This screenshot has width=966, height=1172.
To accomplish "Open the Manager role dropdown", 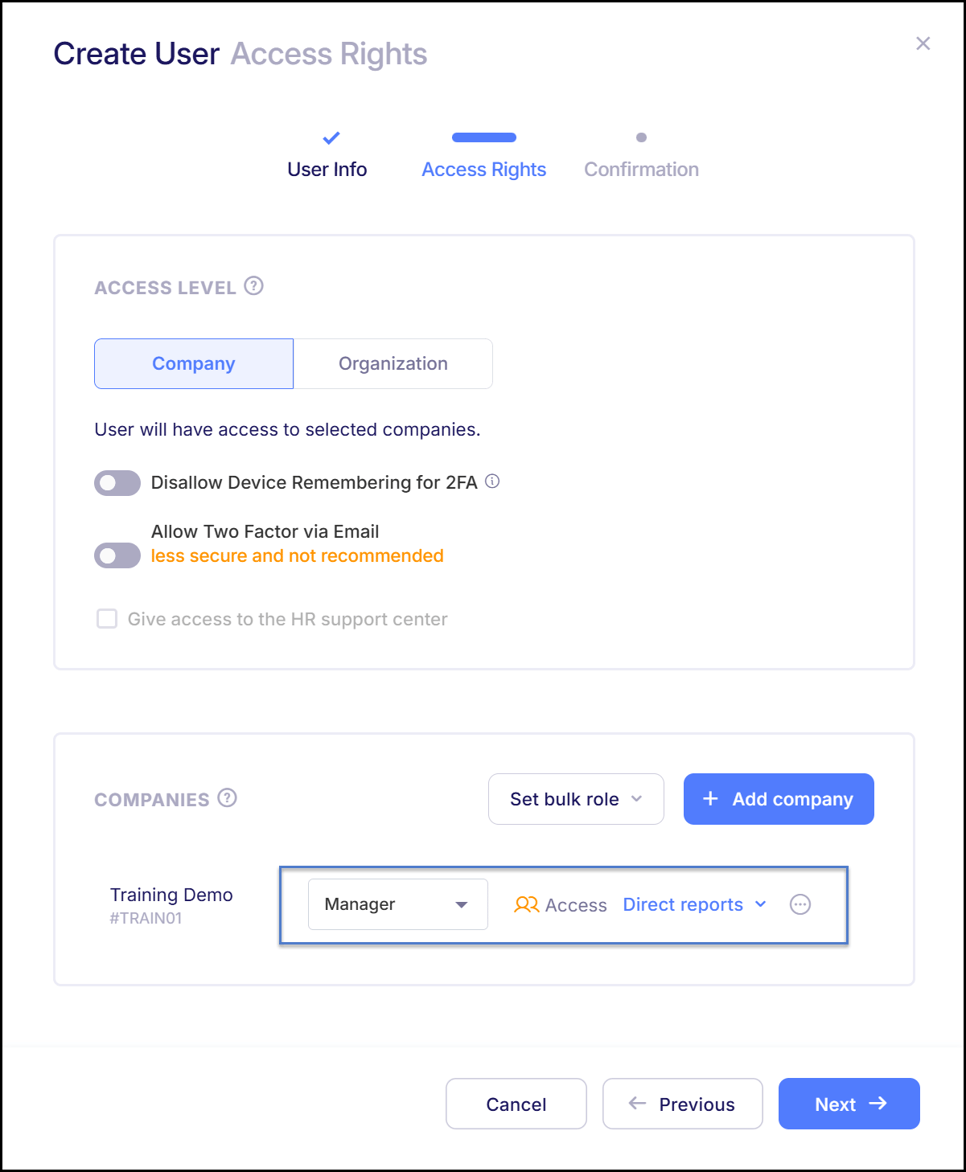I will pos(397,904).
